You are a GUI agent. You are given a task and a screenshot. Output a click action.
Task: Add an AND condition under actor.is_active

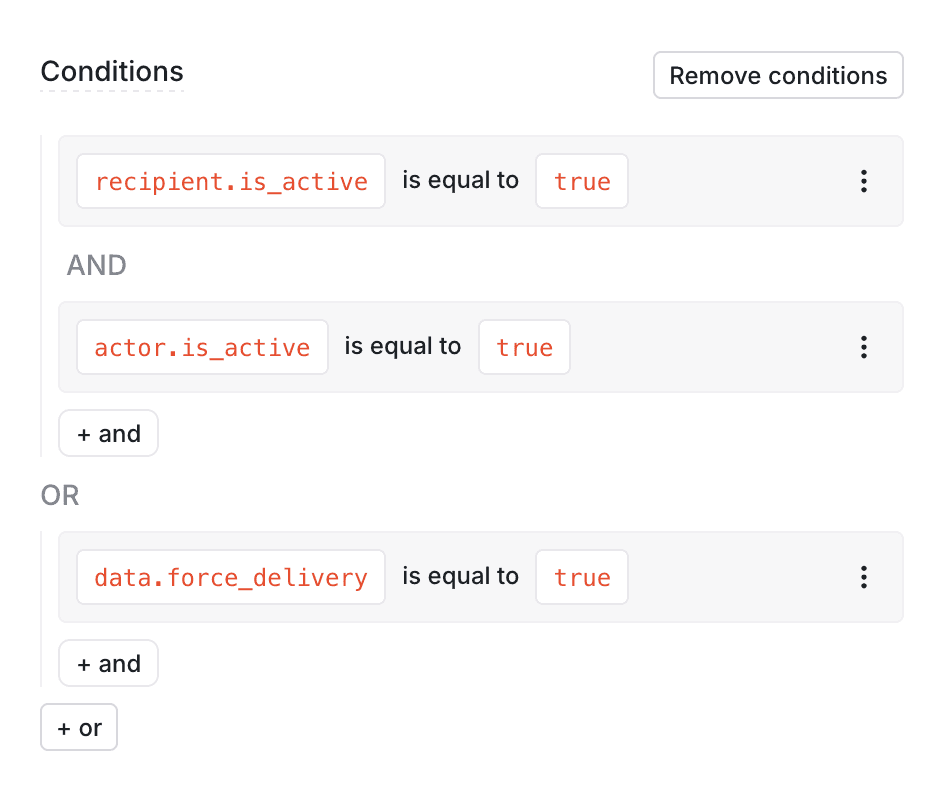tap(108, 433)
